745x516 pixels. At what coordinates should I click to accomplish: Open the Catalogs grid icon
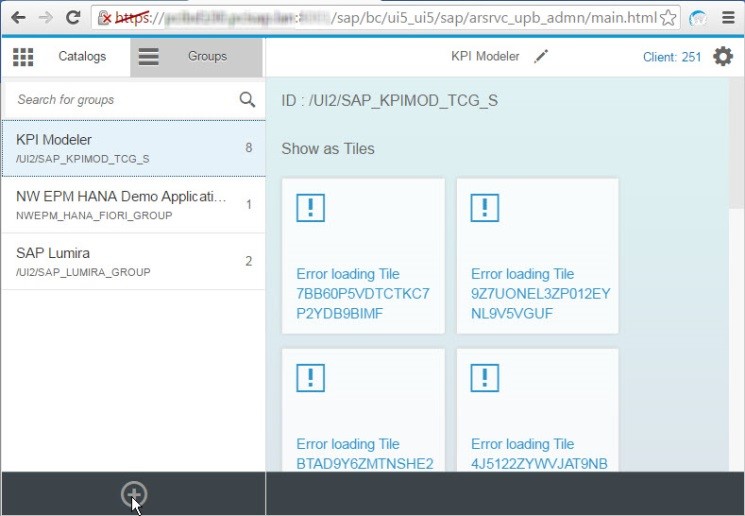(22, 57)
